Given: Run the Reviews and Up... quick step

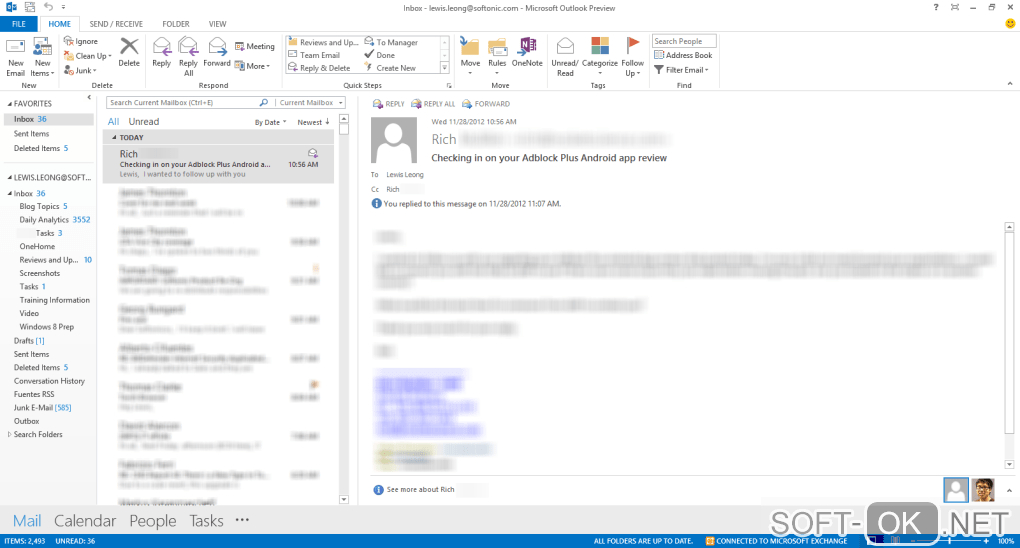Looking at the screenshot, I should coord(323,42).
